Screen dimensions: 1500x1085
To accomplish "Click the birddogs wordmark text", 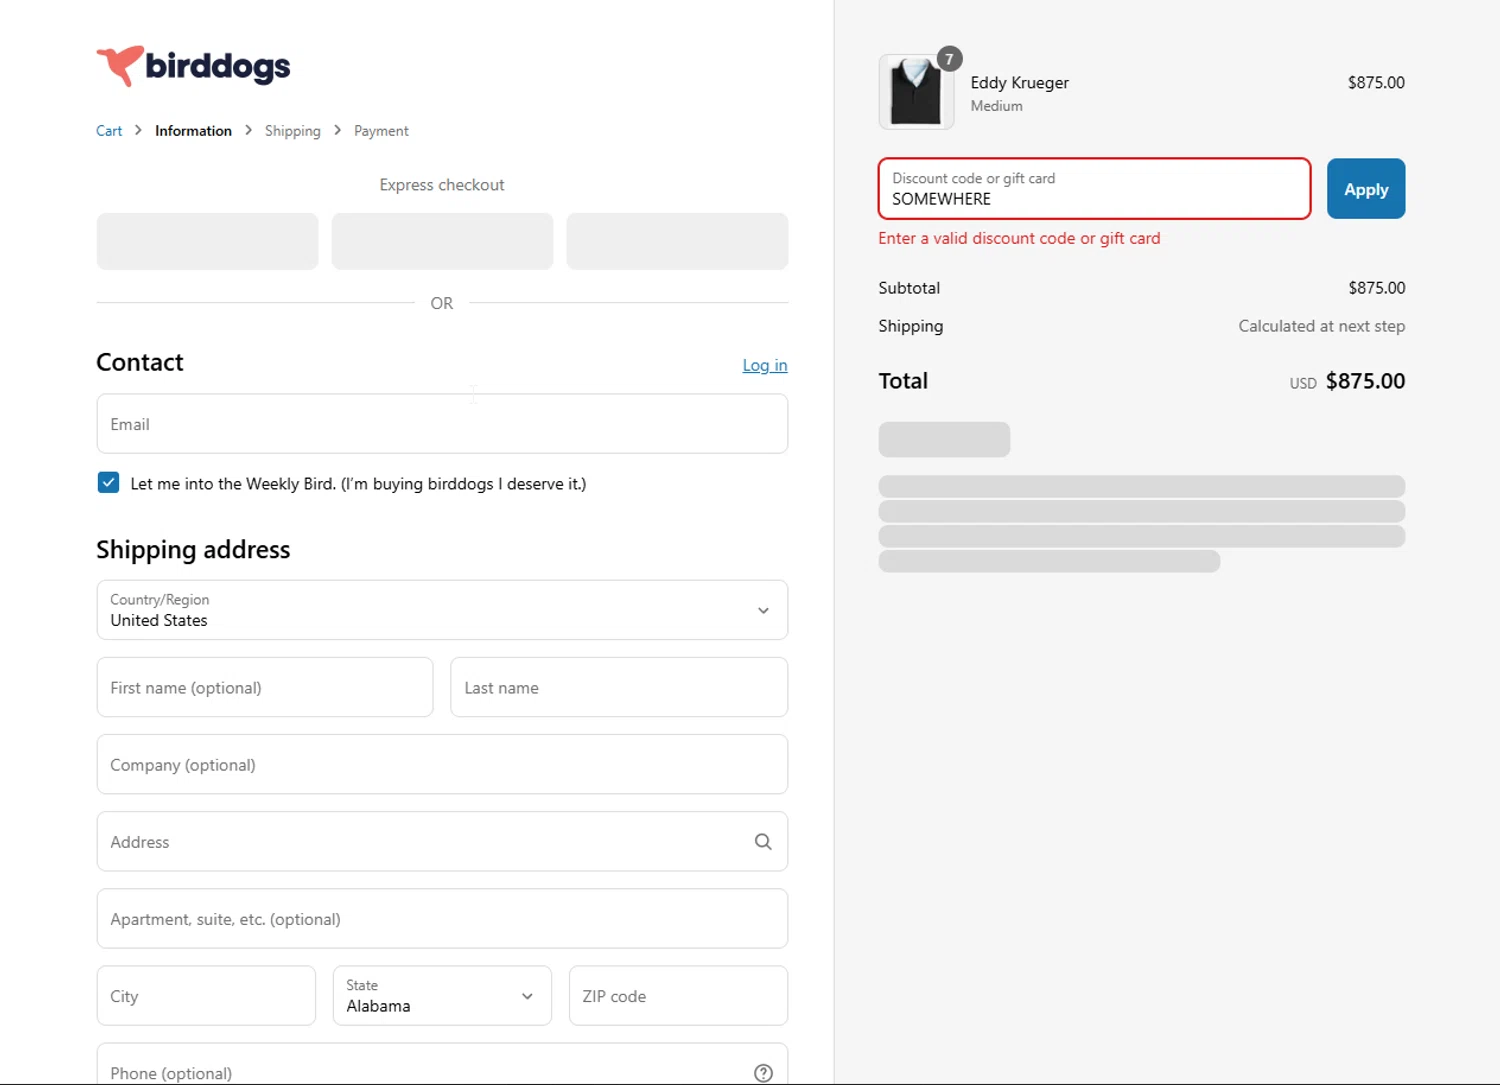I will point(218,67).
